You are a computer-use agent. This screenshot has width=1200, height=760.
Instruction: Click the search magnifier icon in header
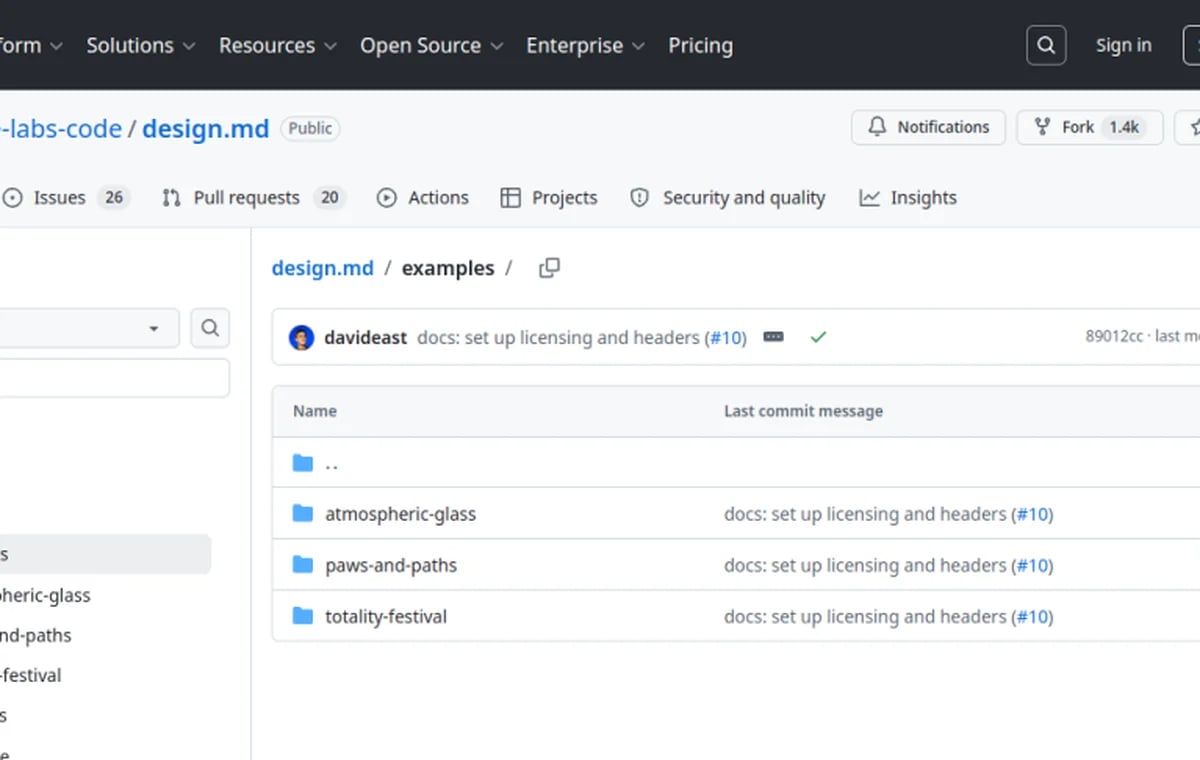1046,45
